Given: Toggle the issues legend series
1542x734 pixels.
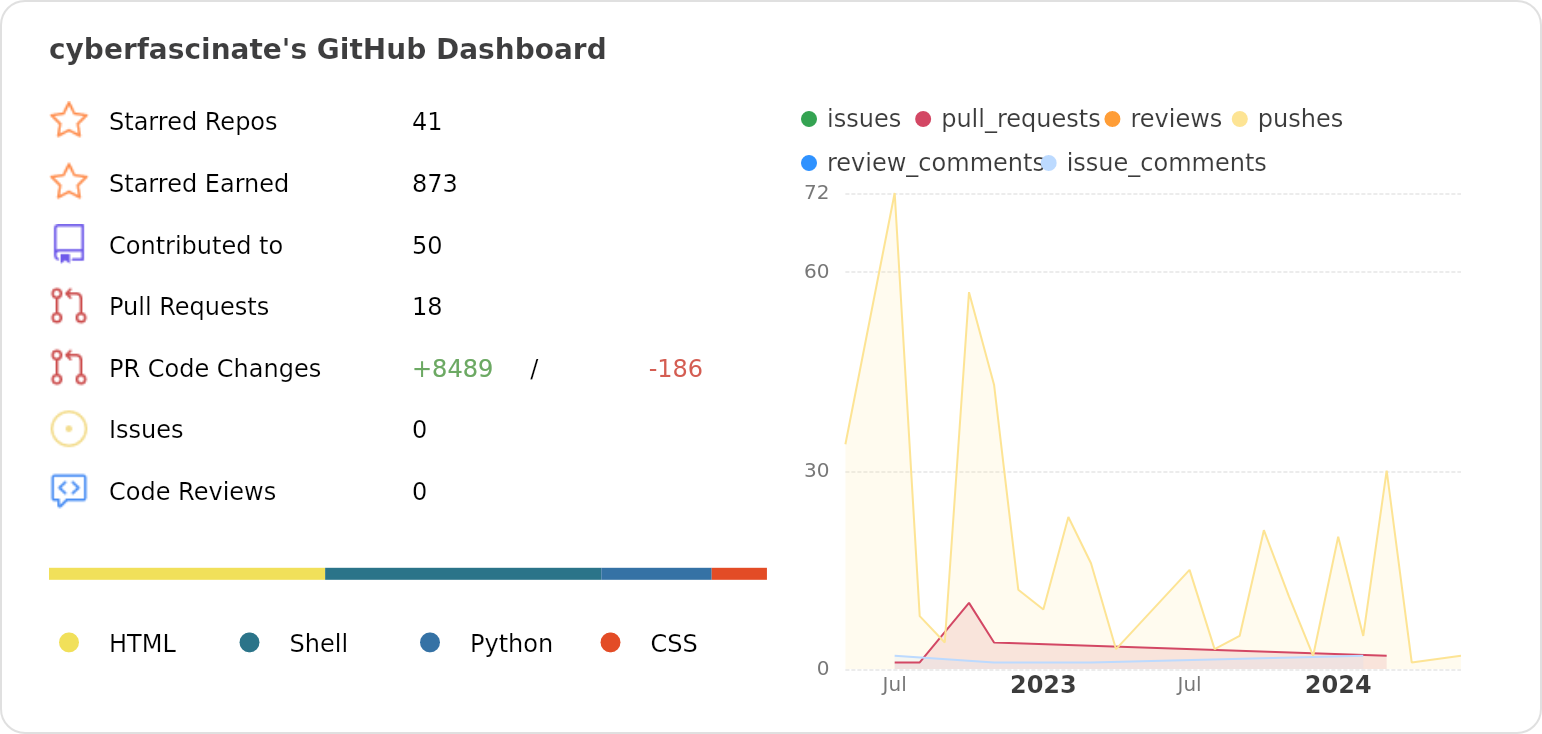Looking at the screenshot, I should click(851, 119).
